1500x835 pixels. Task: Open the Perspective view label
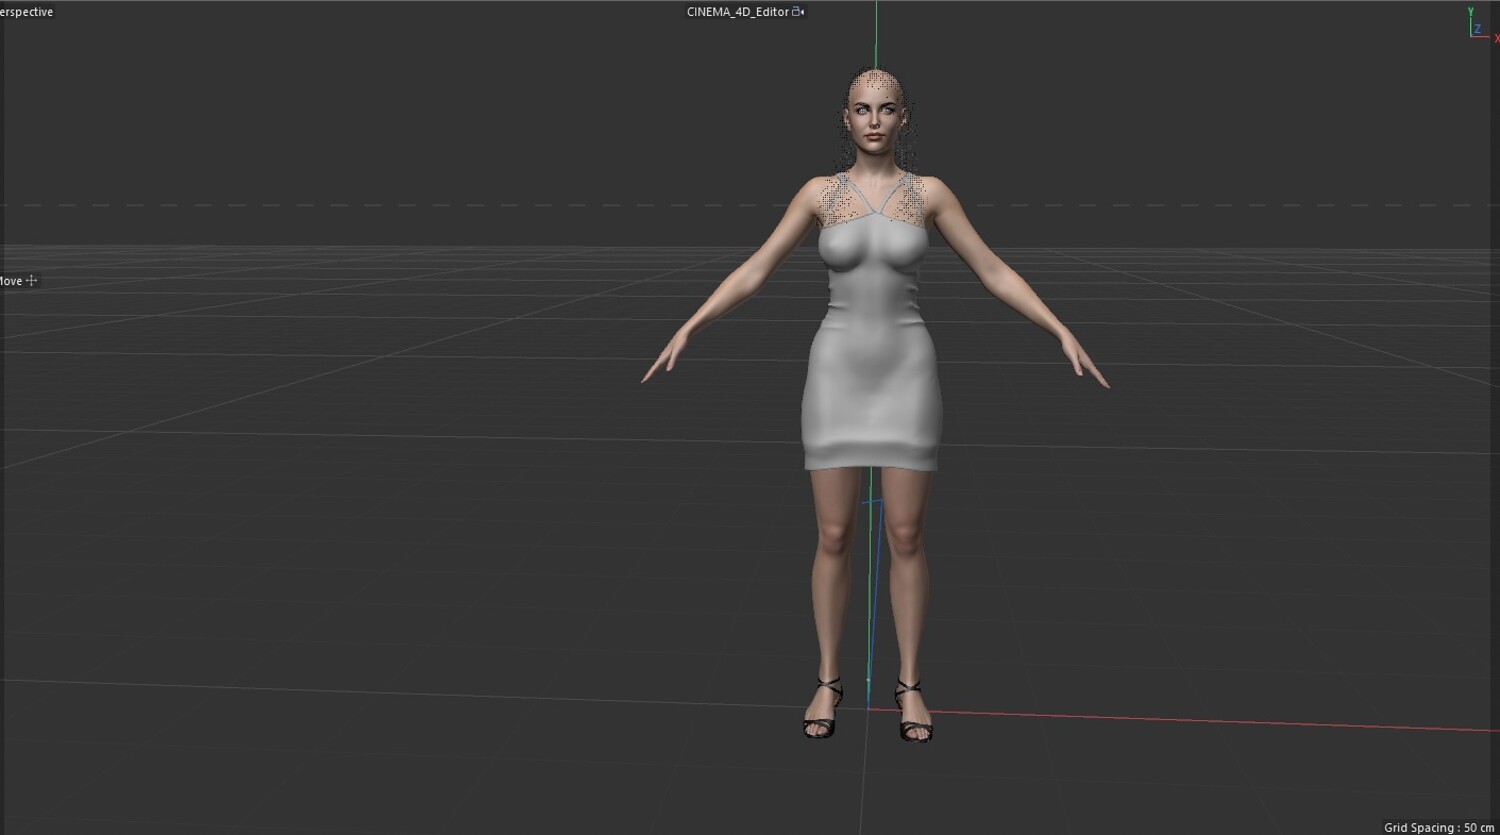tap(27, 12)
